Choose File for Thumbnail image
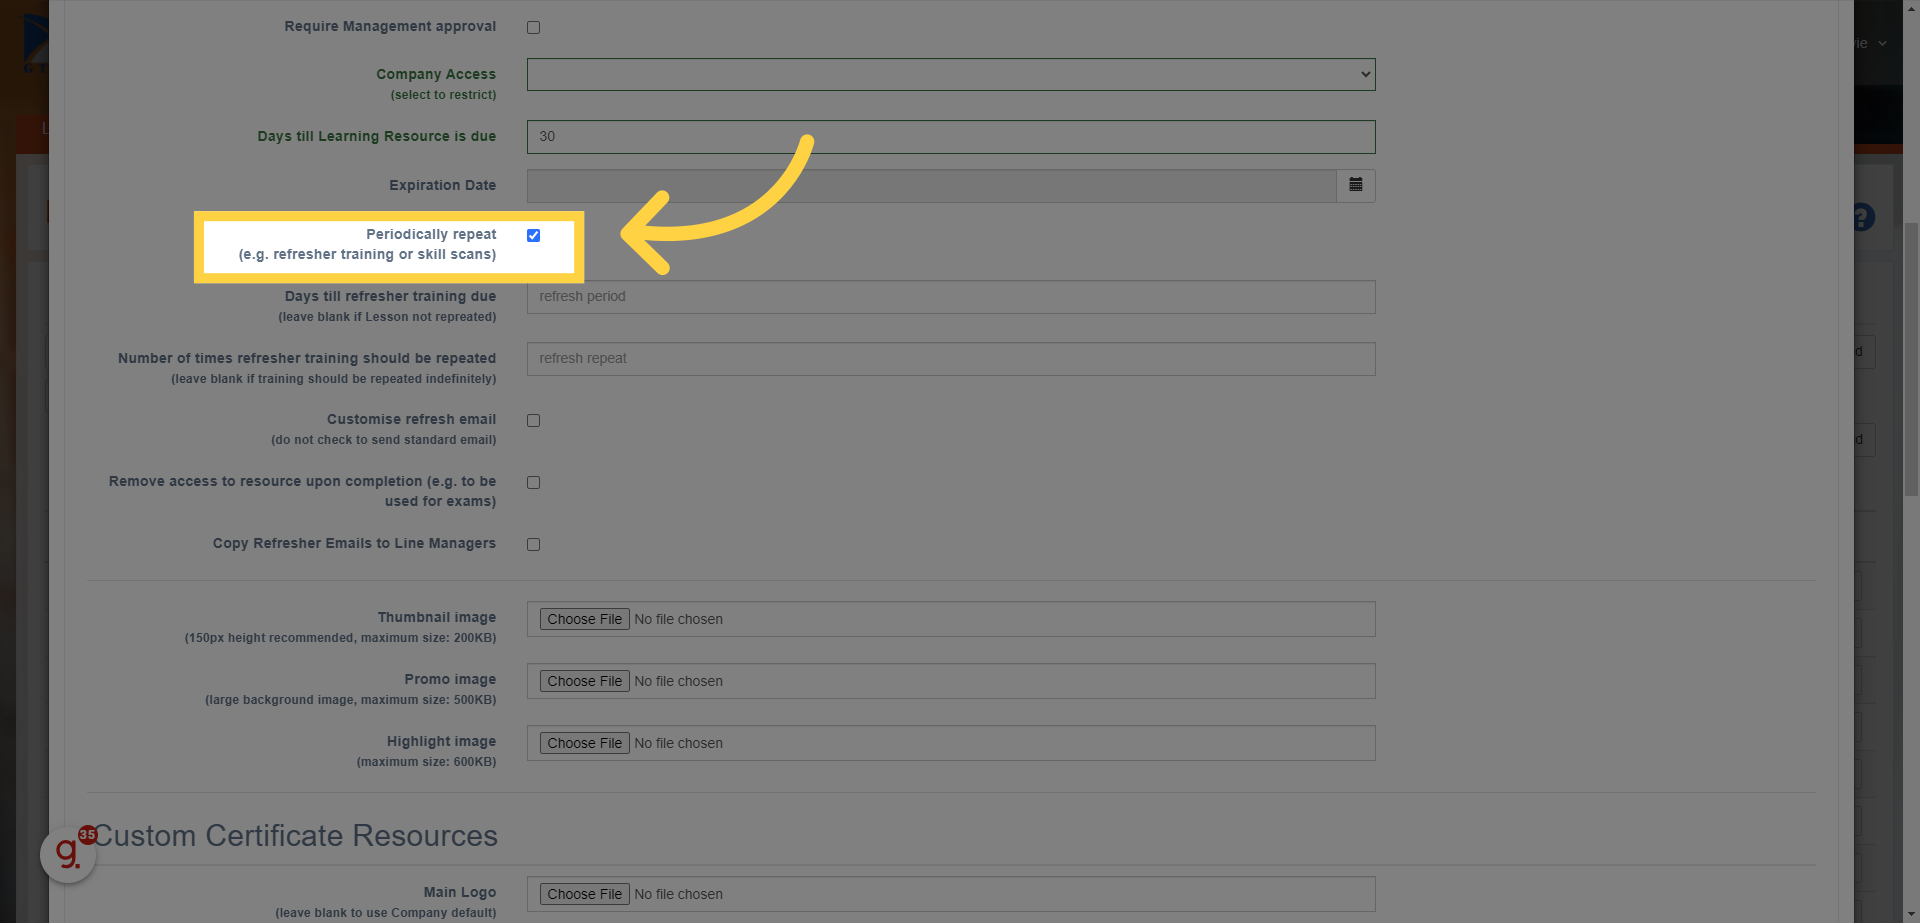Screen dimensions: 1920x923 [x=585, y=619]
